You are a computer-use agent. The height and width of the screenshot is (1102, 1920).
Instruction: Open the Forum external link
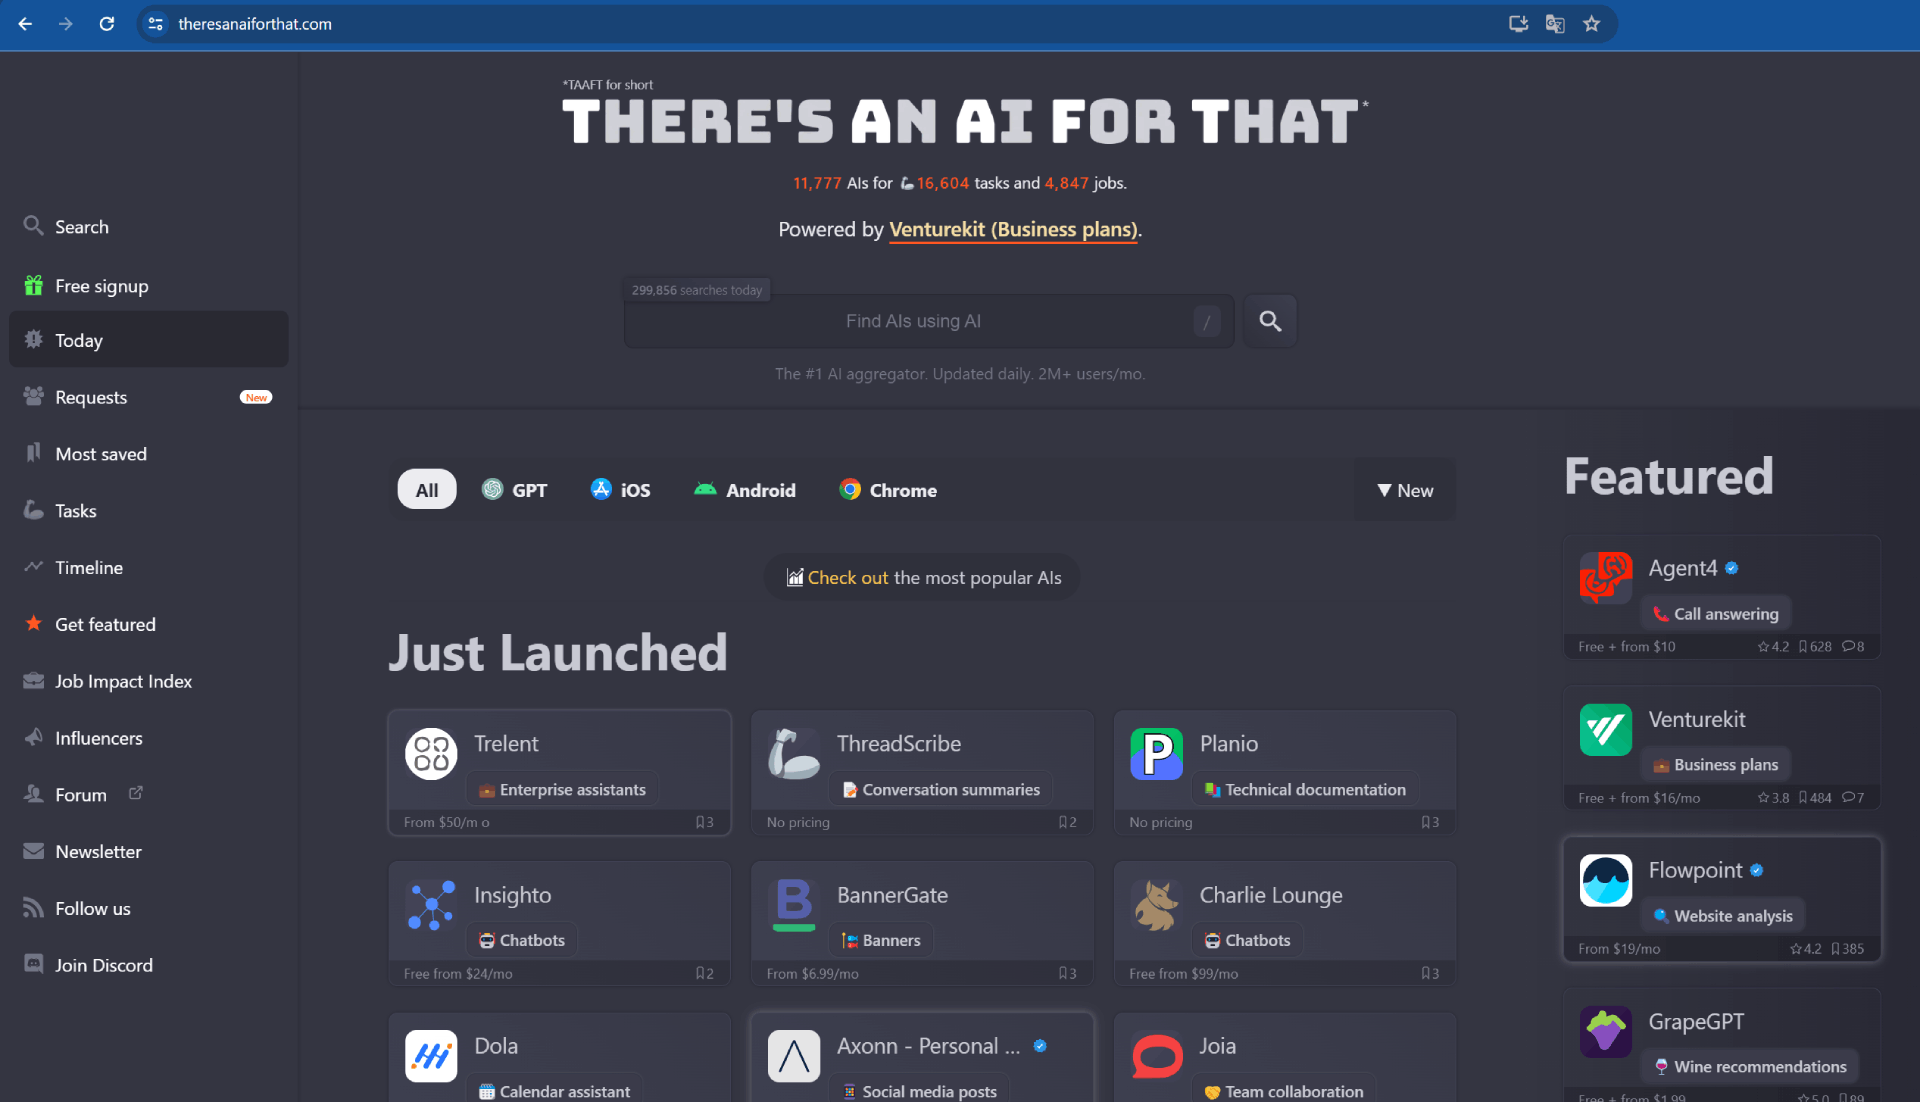pos(82,795)
